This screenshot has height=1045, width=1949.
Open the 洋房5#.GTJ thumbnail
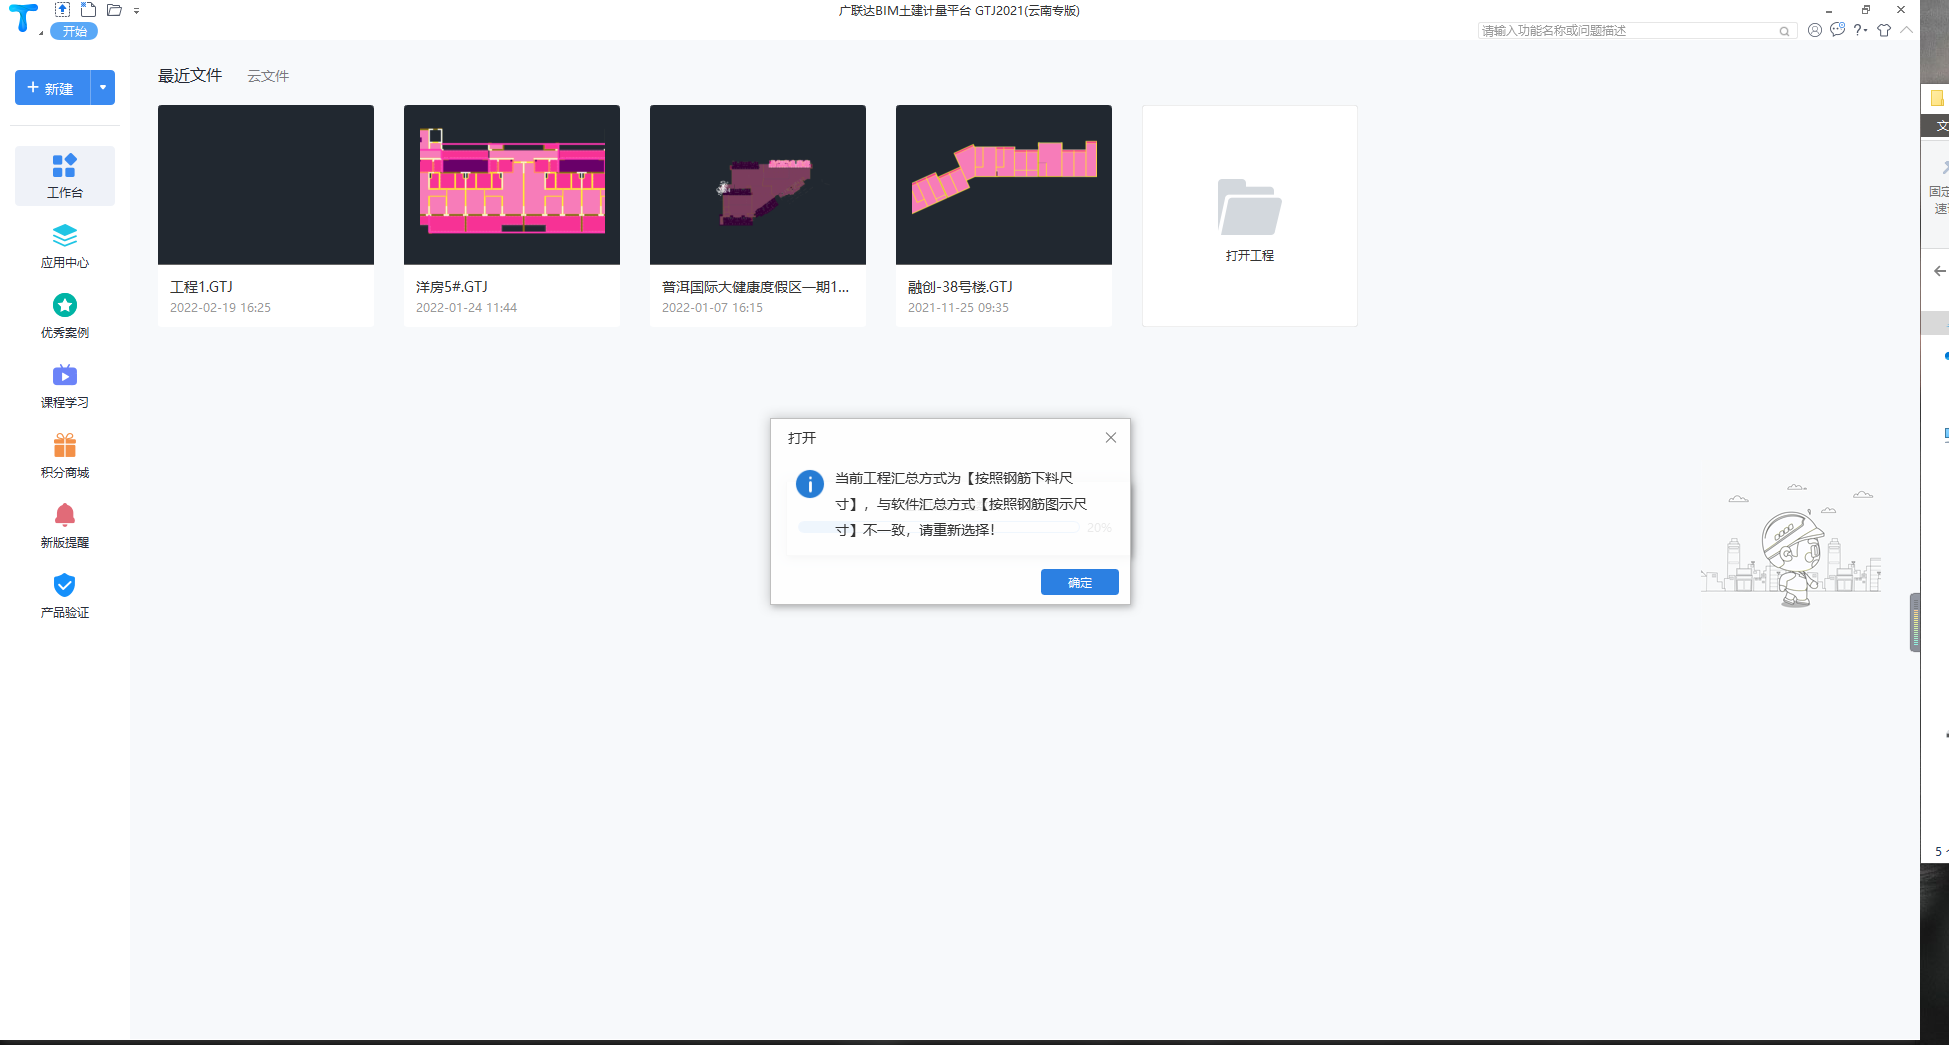pyautogui.click(x=512, y=185)
